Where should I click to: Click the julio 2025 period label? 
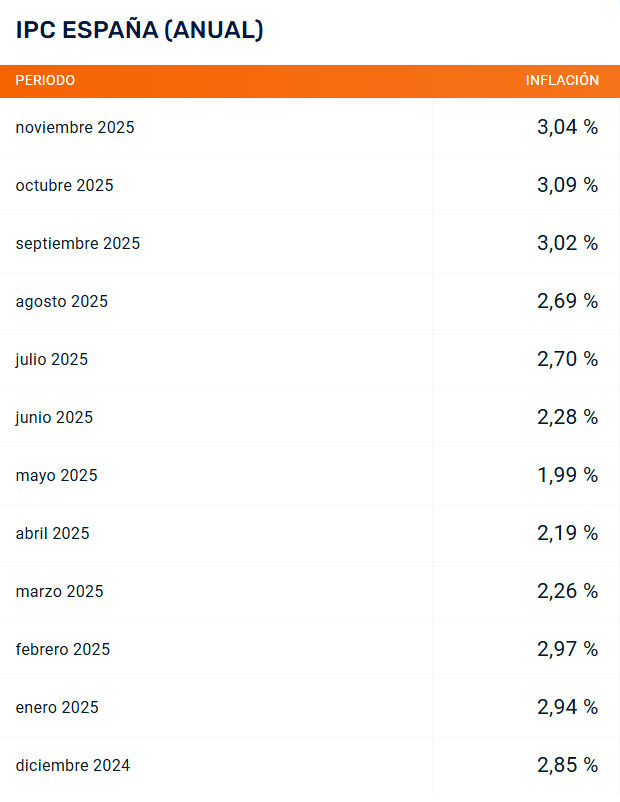[52, 360]
